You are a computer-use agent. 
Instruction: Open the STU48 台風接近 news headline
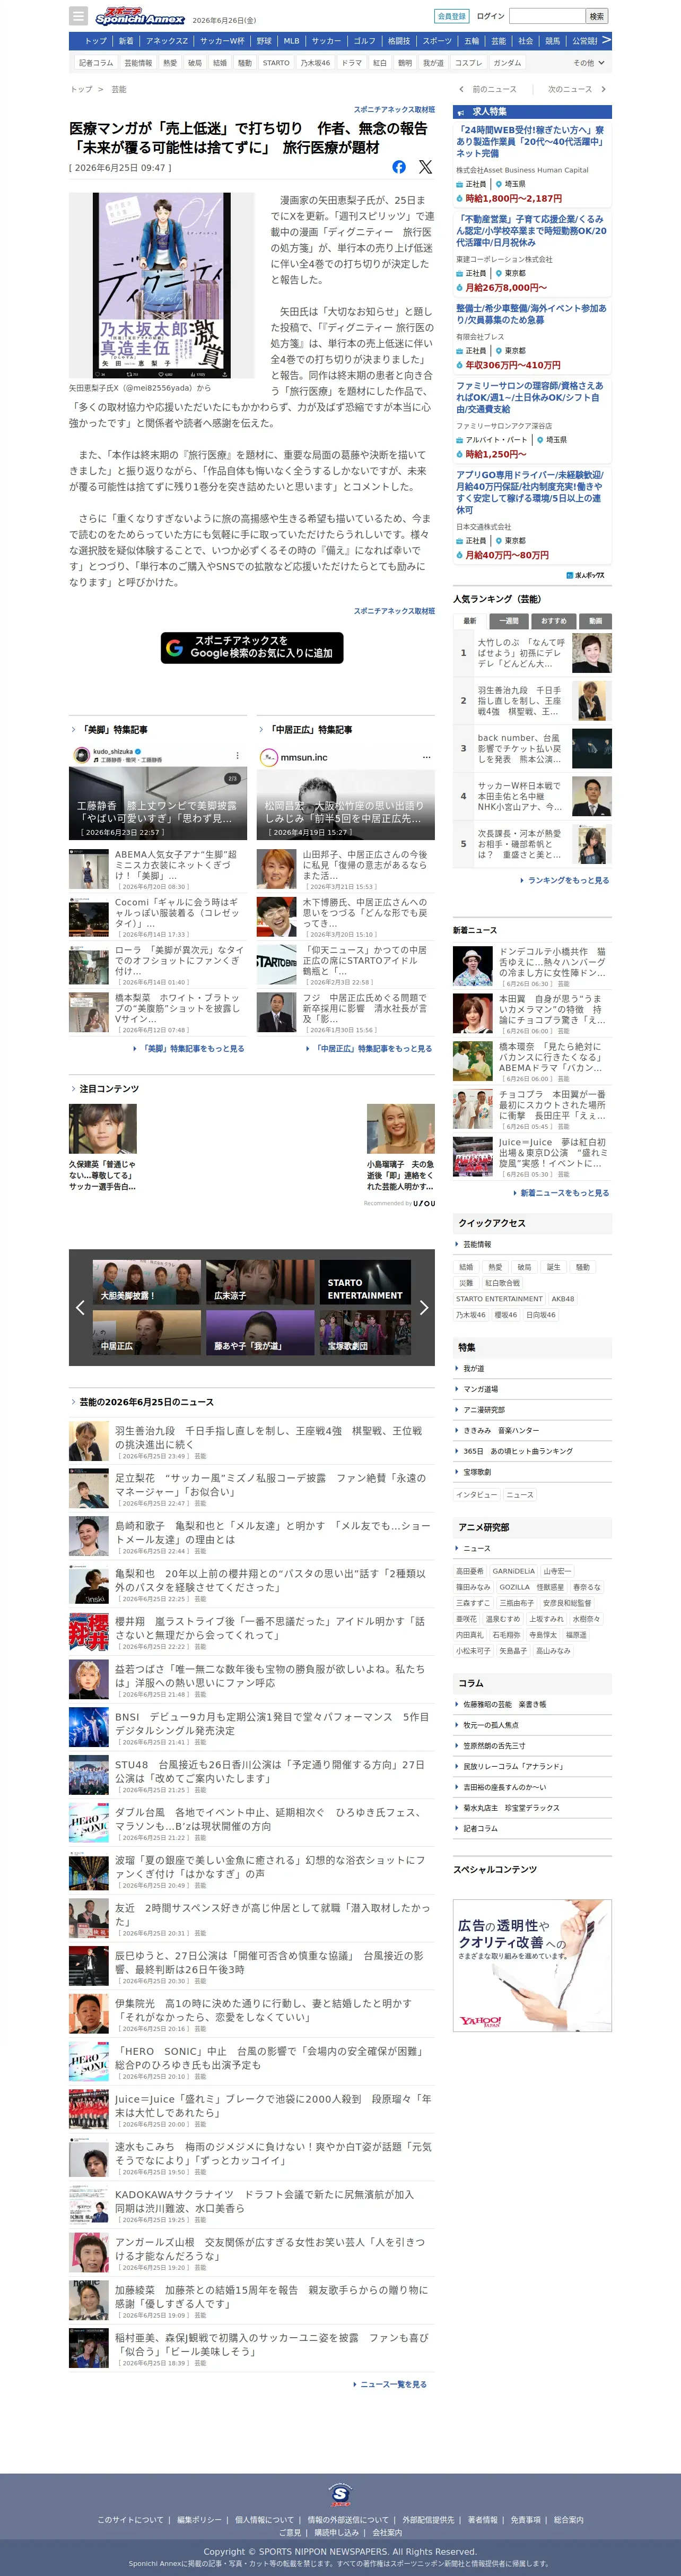[x=269, y=1771]
